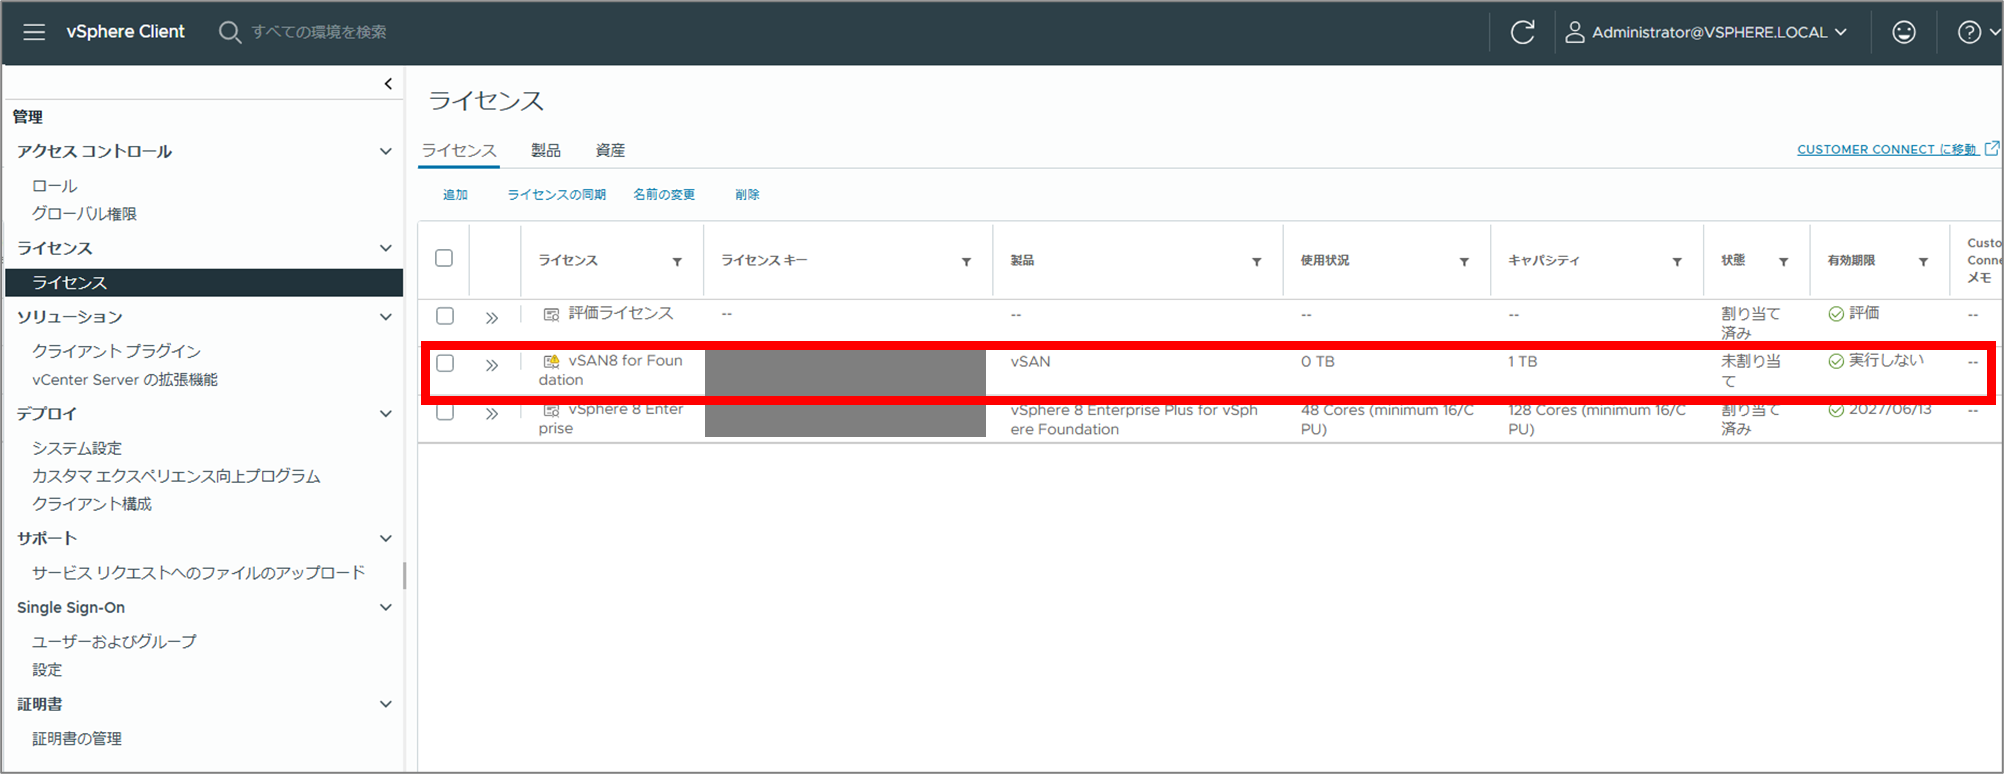Refresh the vSphere Client view
This screenshot has height=774, width=2004.
pyautogui.click(x=1522, y=32)
